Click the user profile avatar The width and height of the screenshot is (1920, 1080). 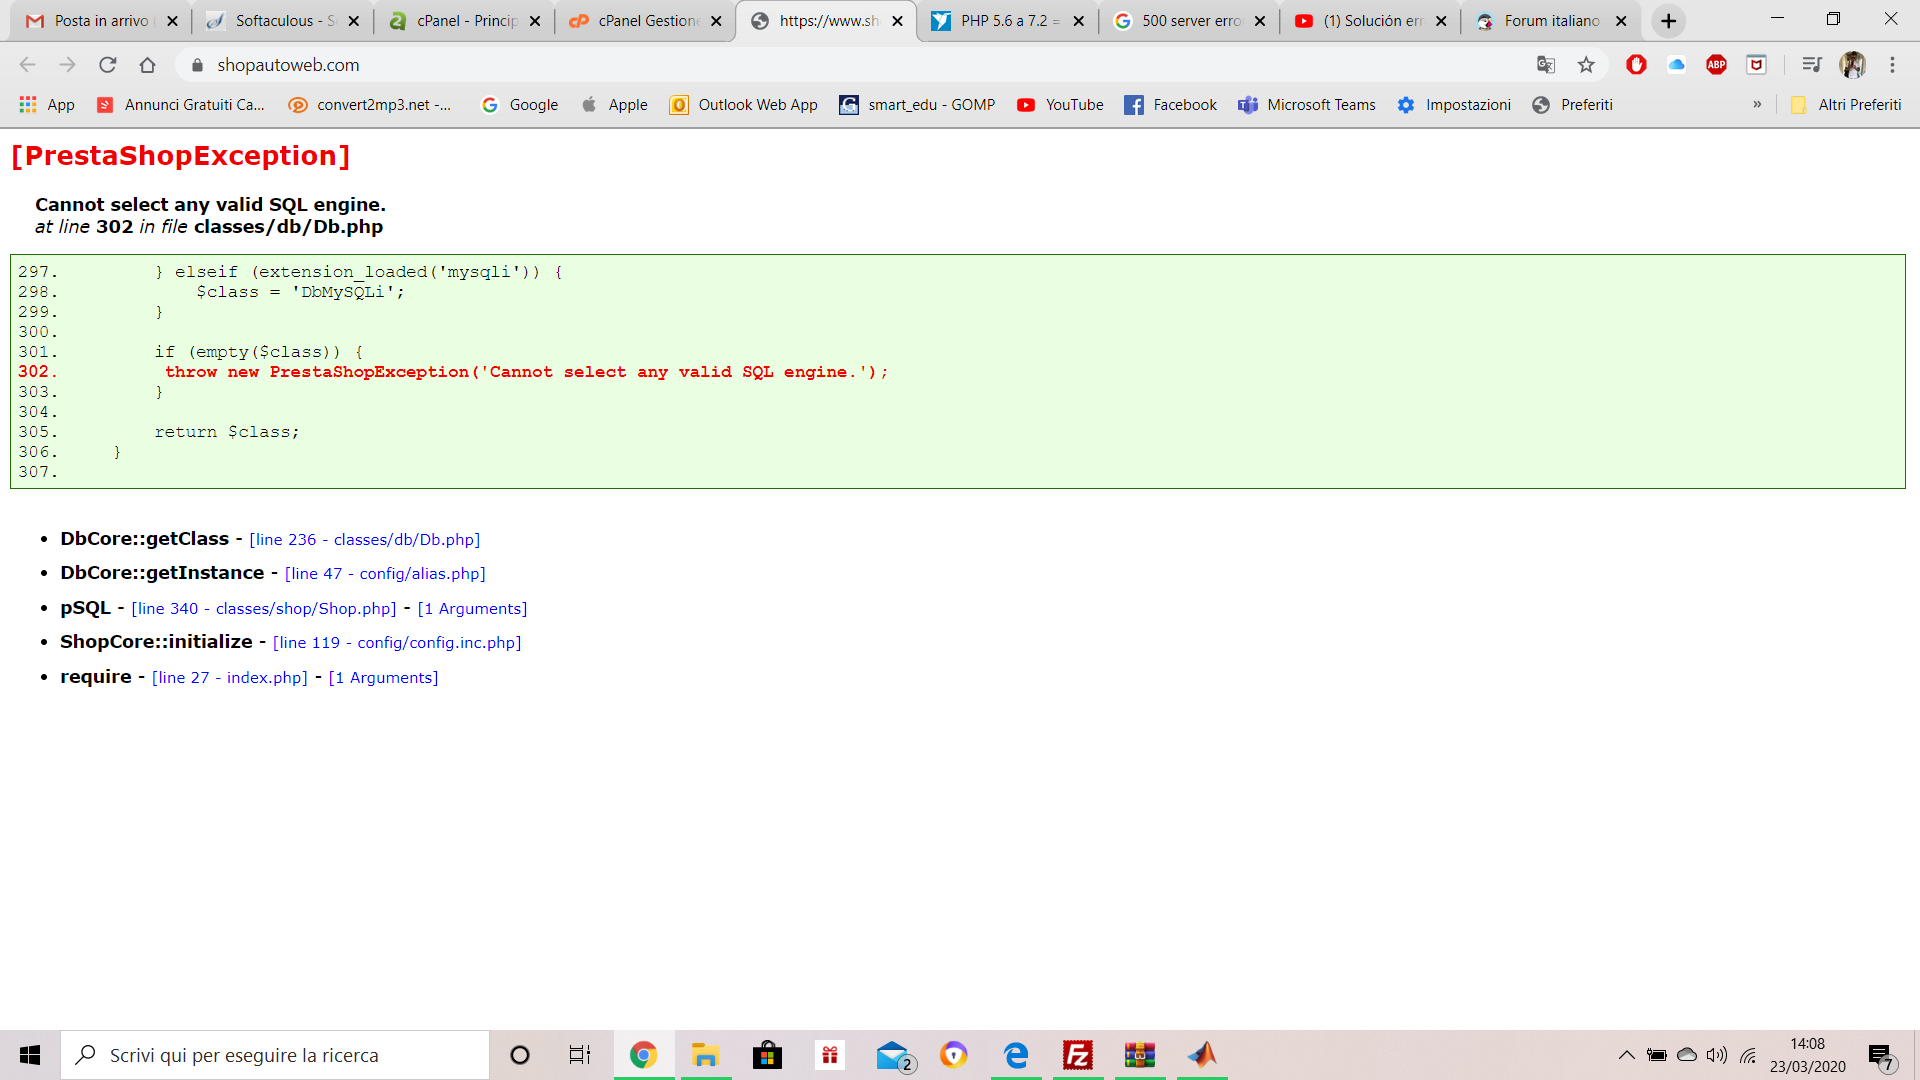tap(1852, 65)
